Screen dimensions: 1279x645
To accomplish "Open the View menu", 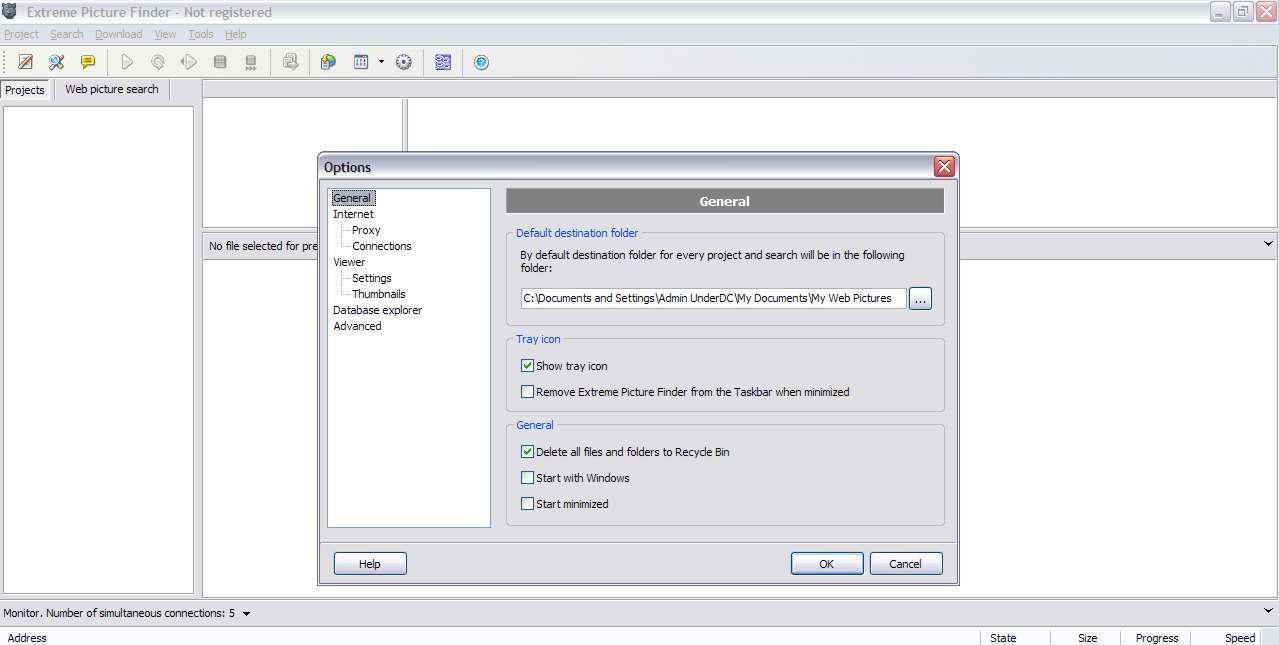I will pos(165,34).
